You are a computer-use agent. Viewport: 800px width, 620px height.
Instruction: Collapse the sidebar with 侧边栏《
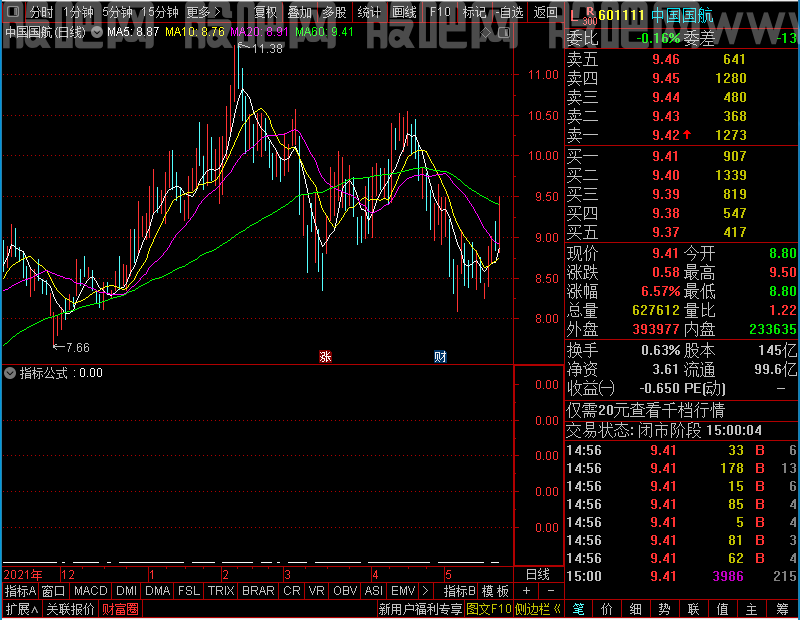click(x=538, y=609)
